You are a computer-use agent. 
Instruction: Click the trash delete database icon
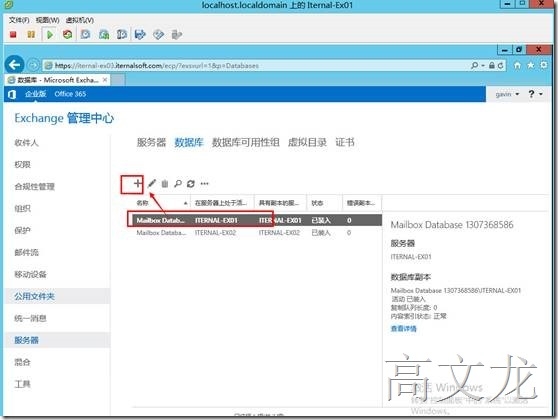165,184
